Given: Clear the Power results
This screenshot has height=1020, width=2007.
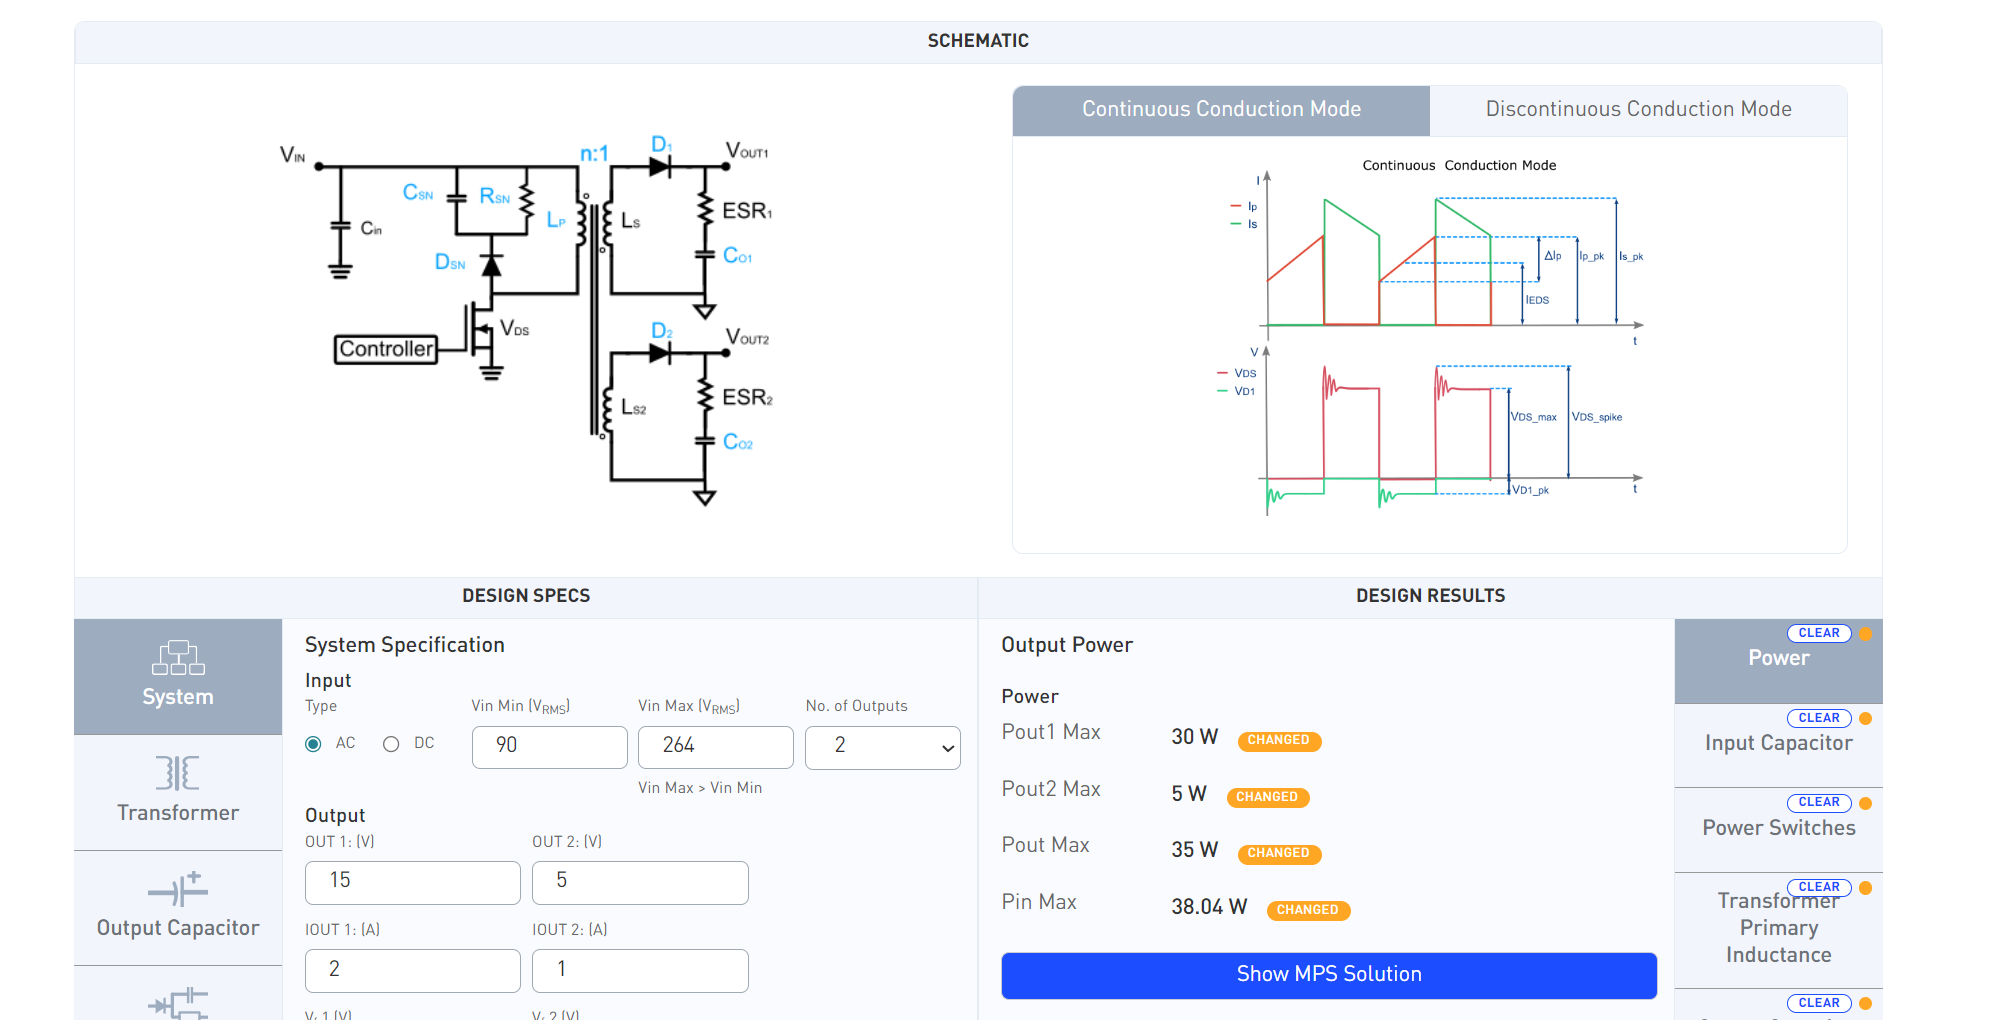Looking at the screenshot, I should point(1818,634).
